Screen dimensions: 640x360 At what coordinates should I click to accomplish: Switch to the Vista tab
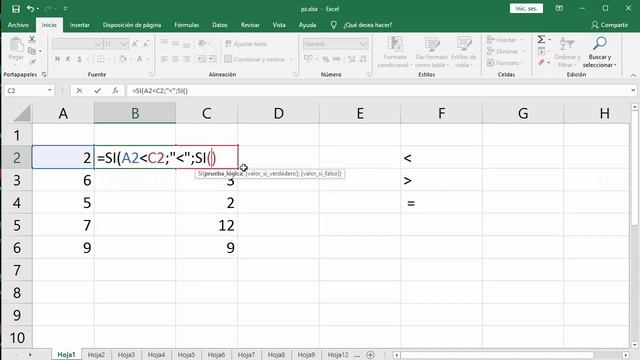(279, 25)
